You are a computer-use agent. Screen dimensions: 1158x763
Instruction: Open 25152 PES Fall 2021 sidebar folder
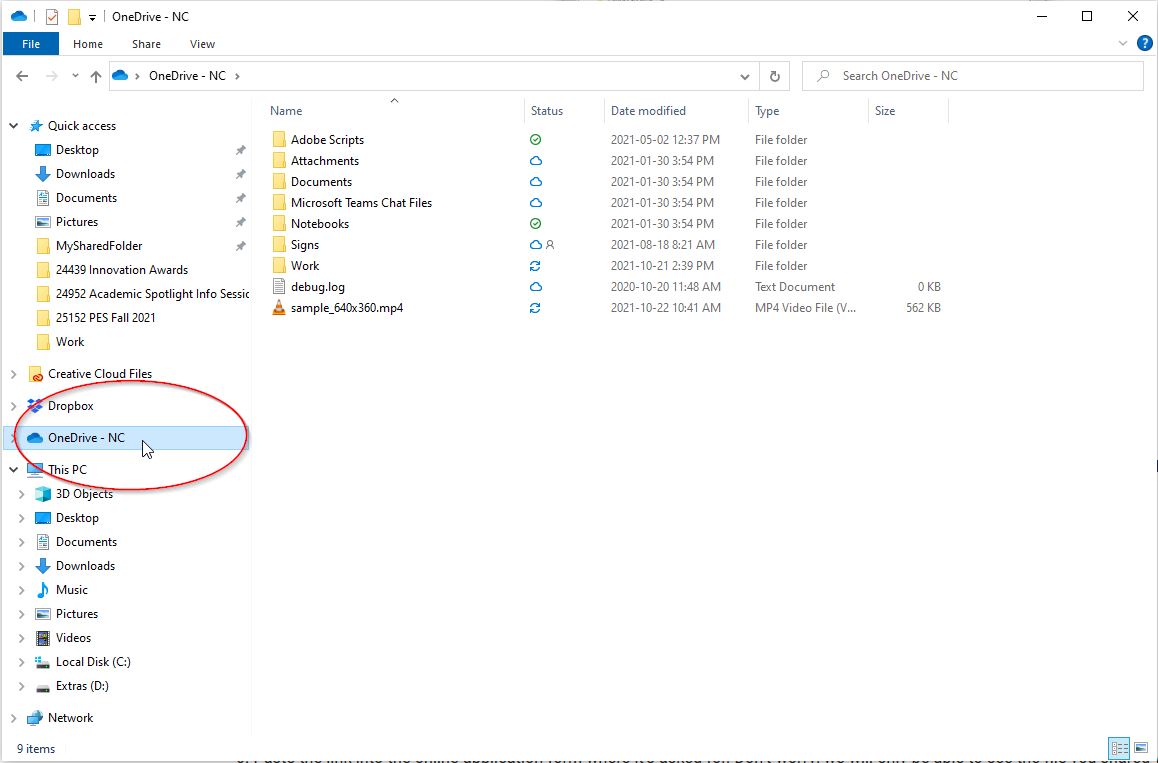pyautogui.click(x=106, y=318)
